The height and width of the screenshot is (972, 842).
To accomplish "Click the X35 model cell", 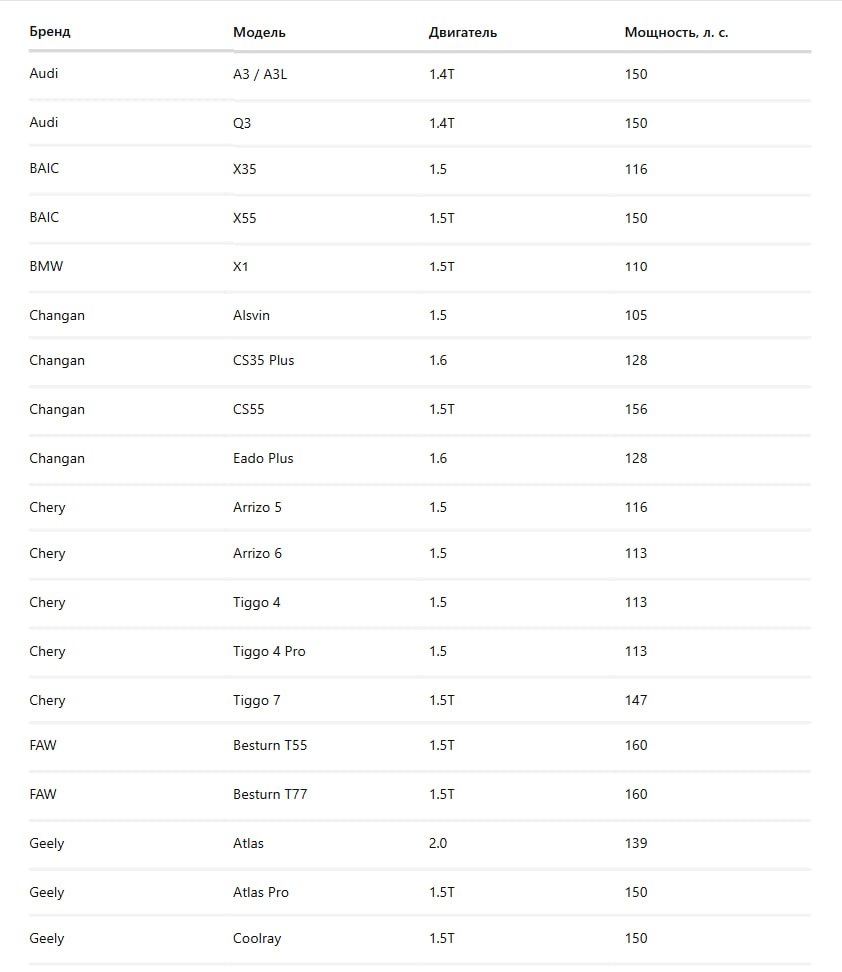I will click(245, 169).
